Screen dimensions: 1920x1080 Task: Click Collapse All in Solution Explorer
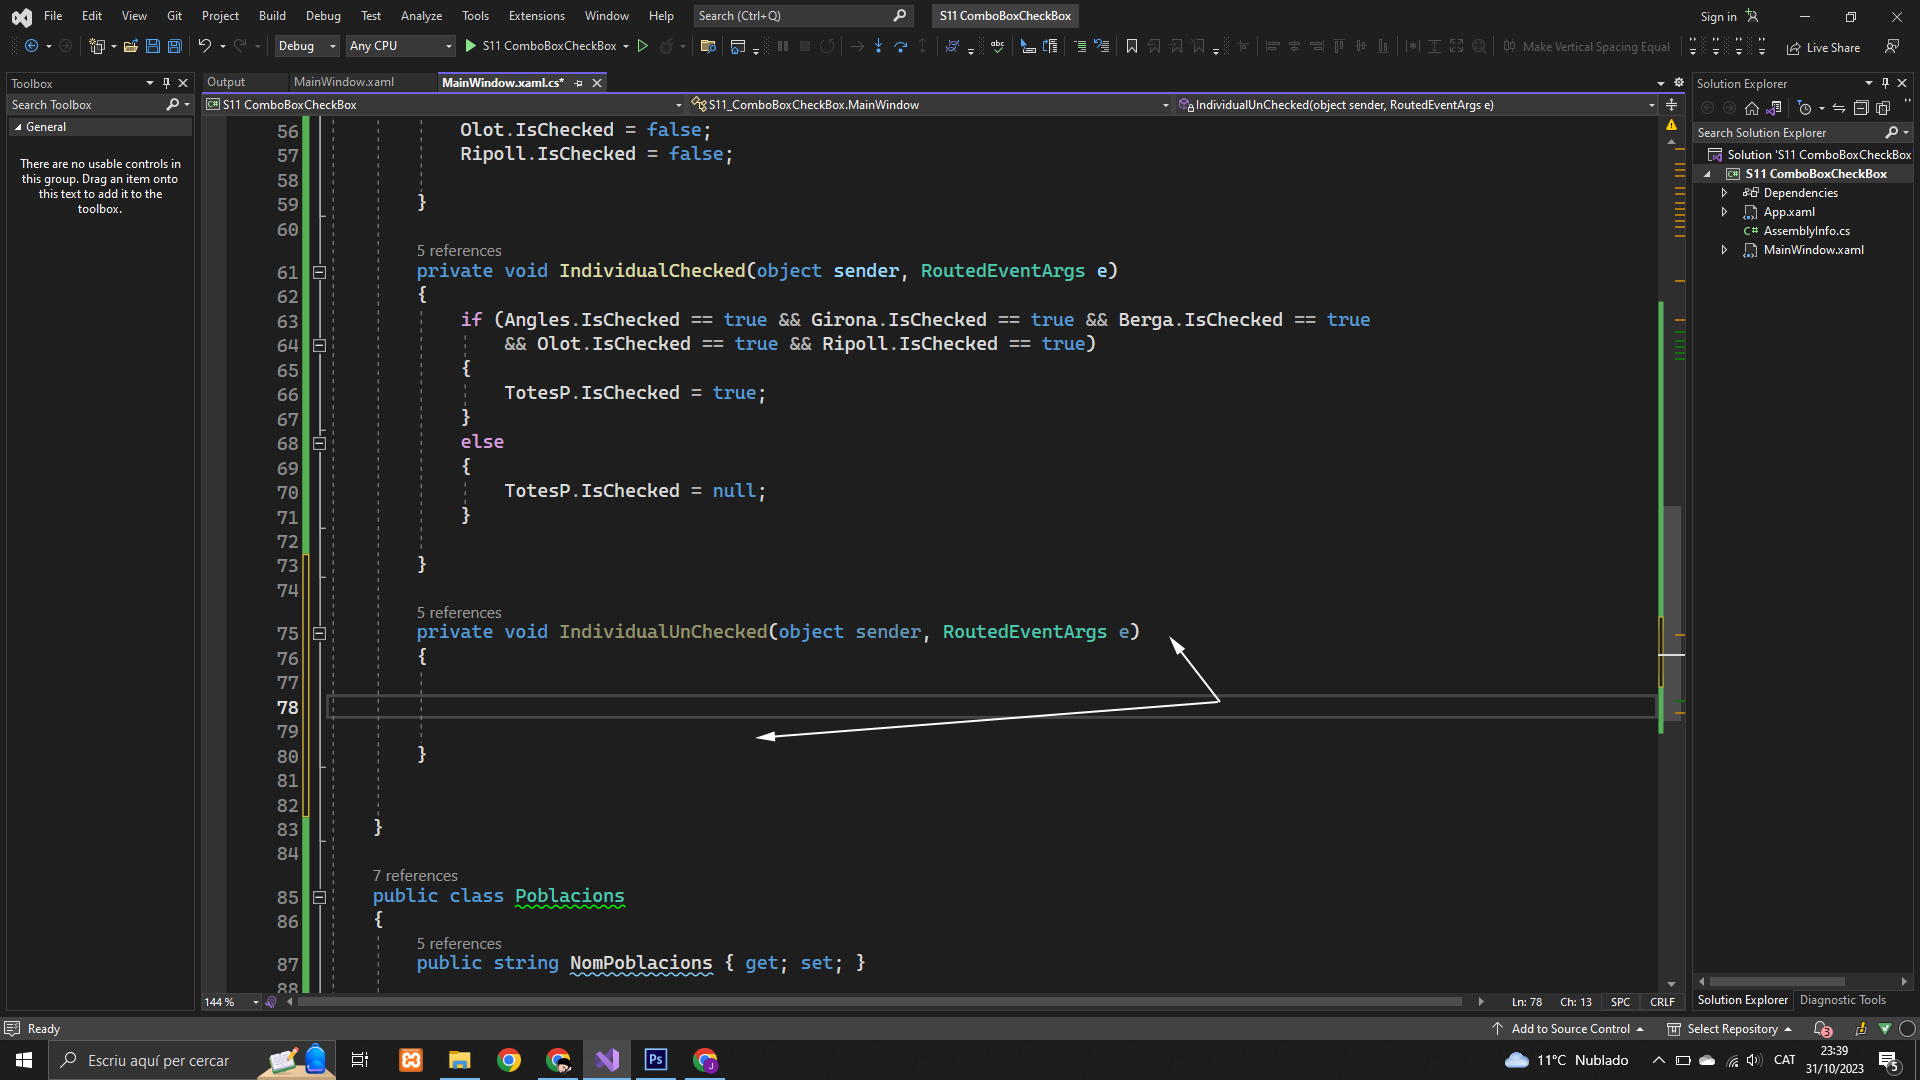click(1861, 108)
